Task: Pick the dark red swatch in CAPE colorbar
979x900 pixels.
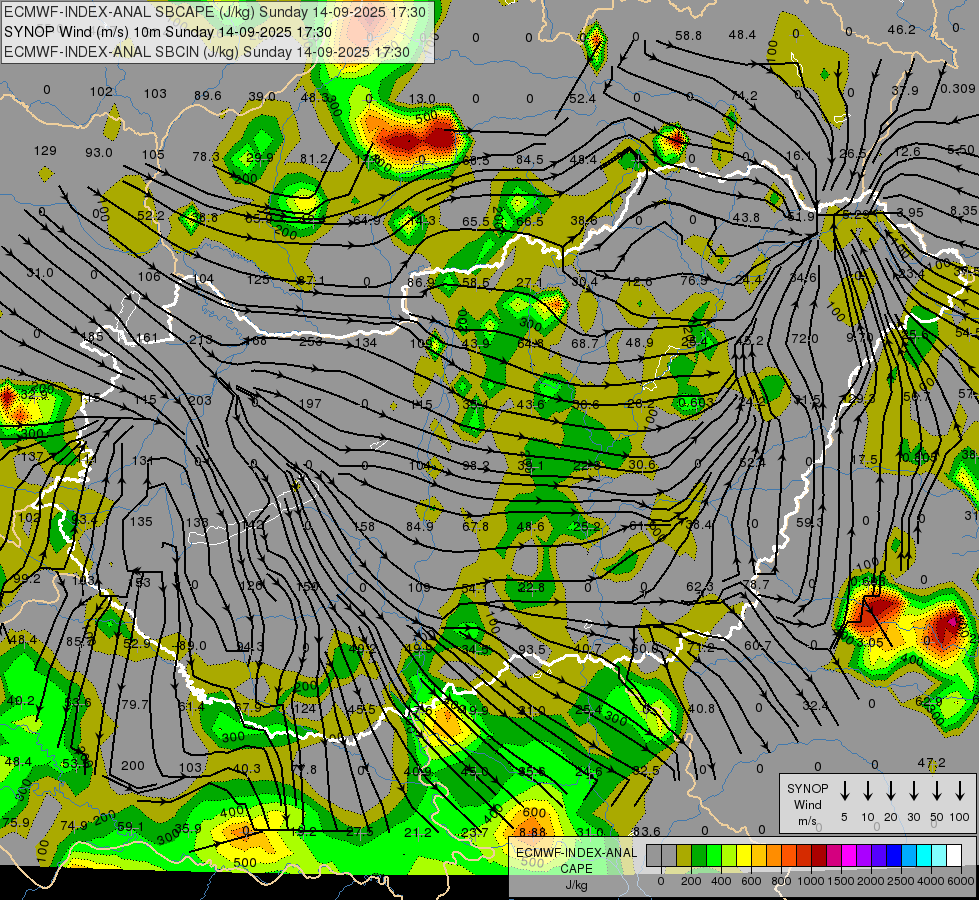Action: [x=819, y=856]
